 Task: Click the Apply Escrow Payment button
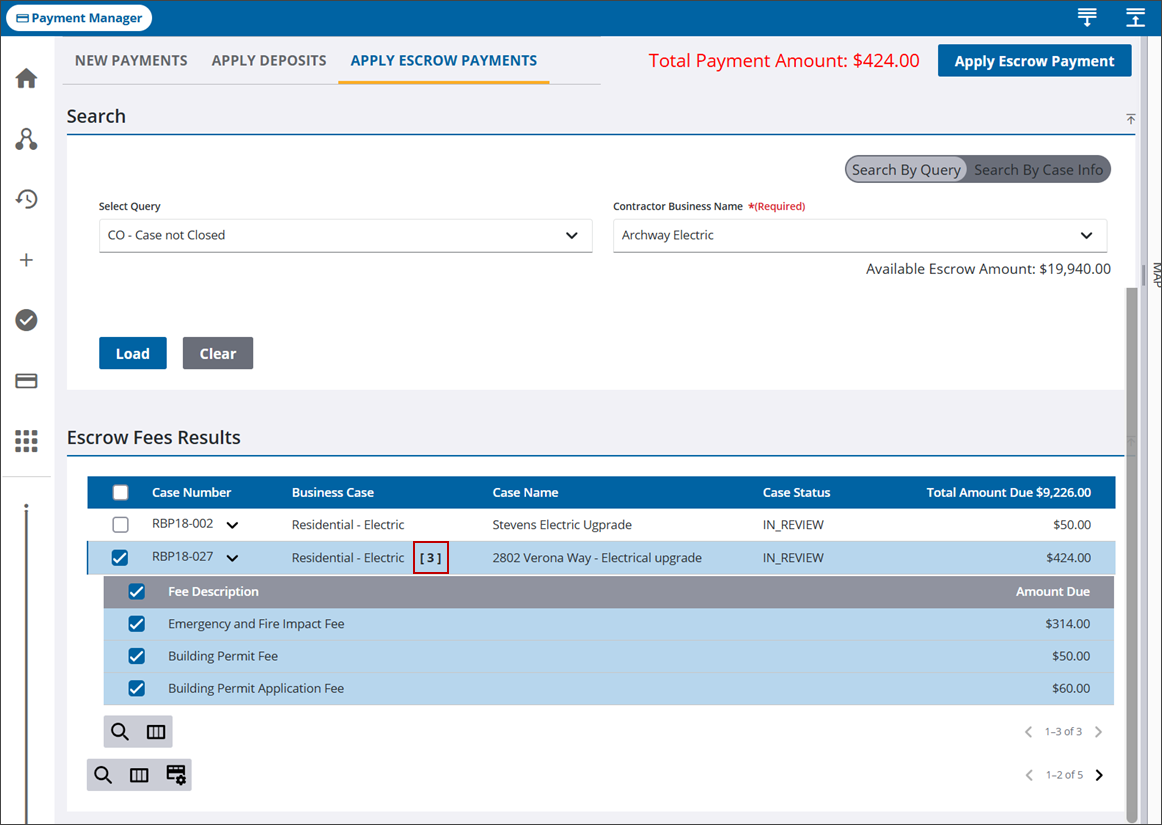[x=1034, y=61]
